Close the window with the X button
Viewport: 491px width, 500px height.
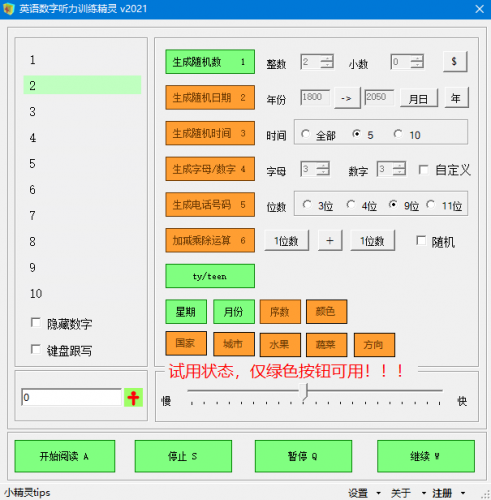click(x=479, y=9)
